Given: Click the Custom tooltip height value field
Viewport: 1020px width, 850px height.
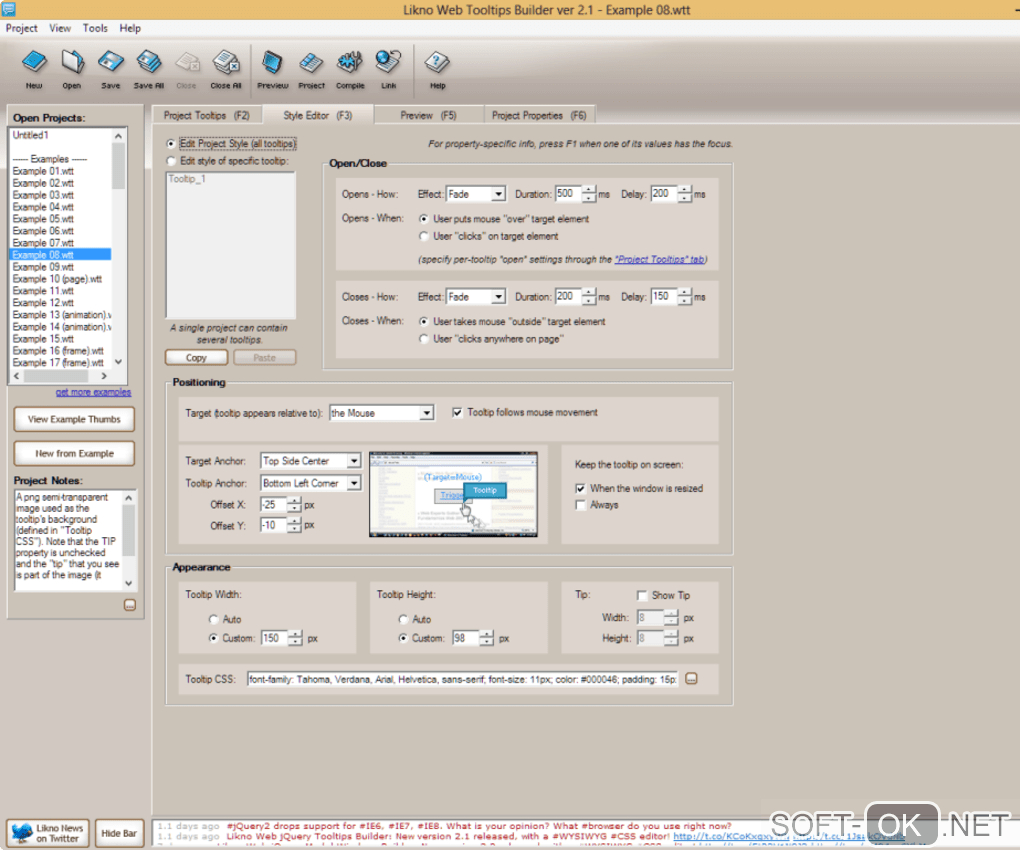Looking at the screenshot, I should tap(465, 639).
